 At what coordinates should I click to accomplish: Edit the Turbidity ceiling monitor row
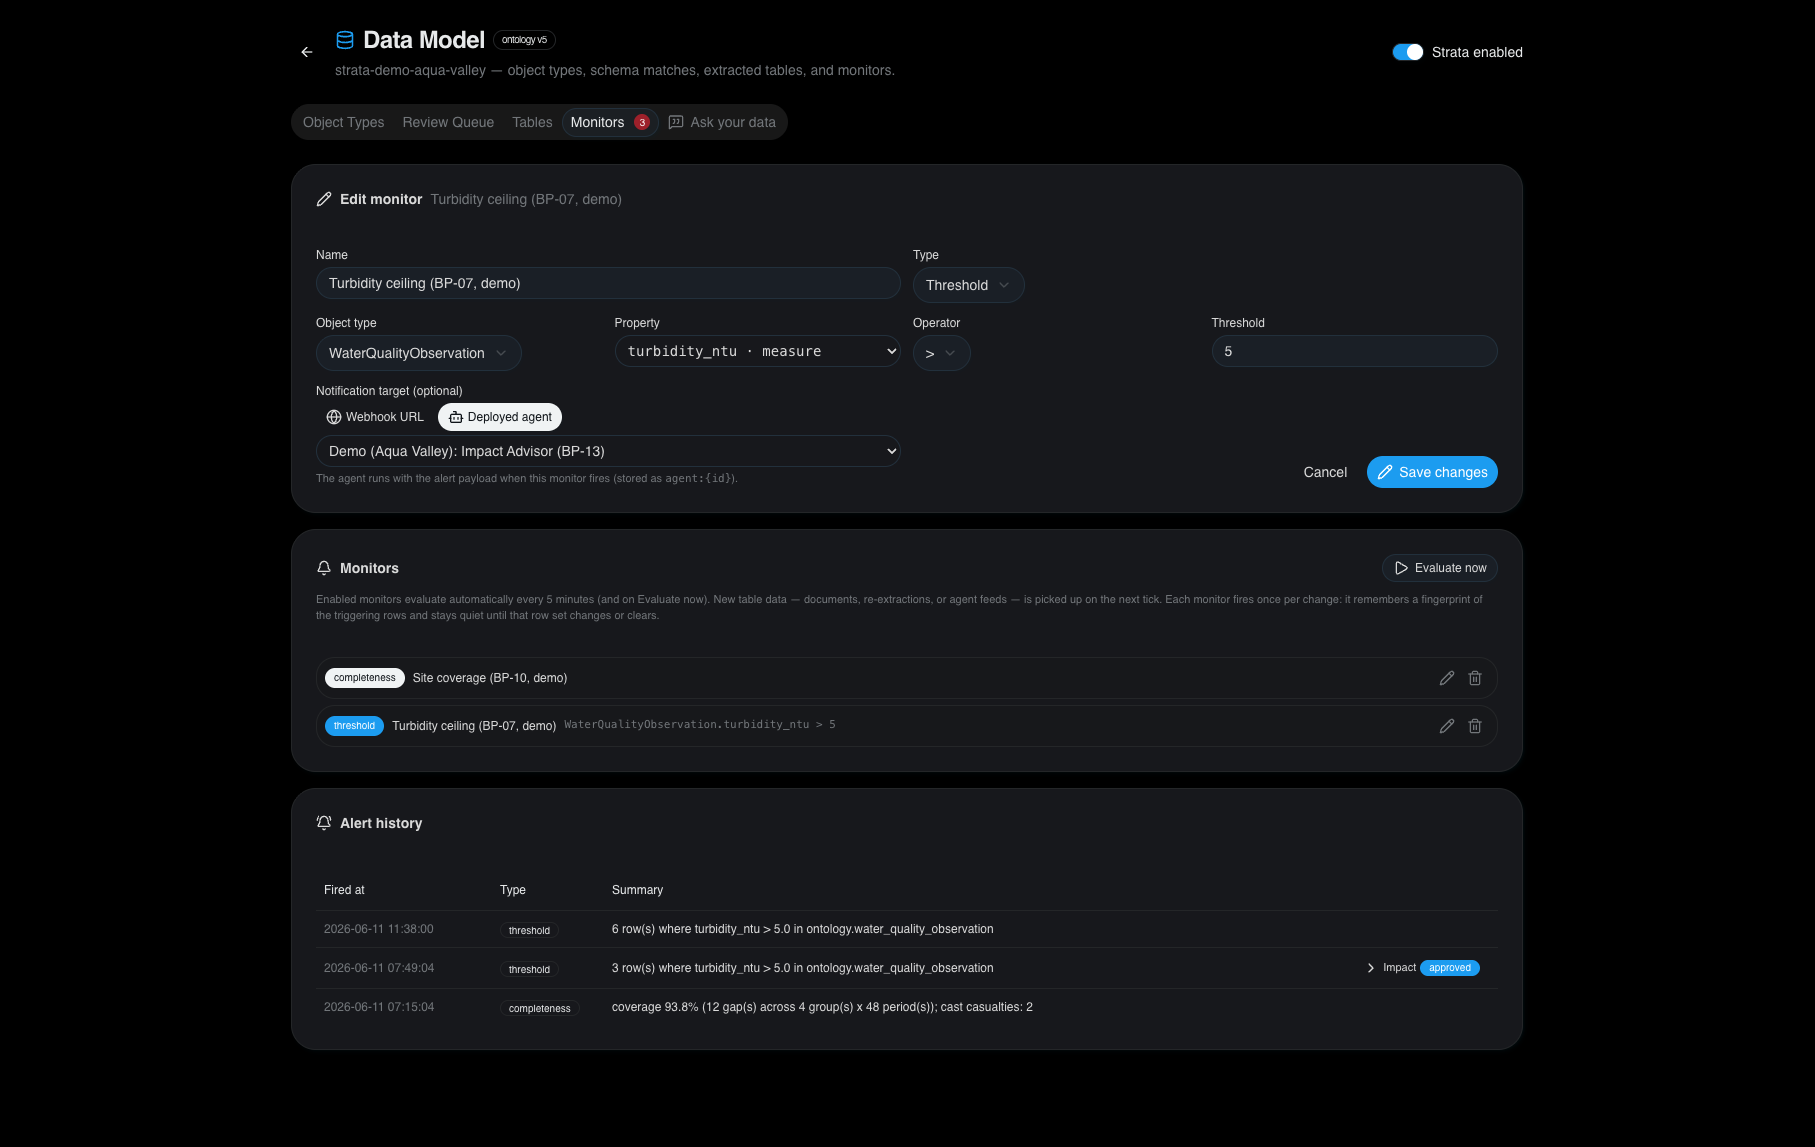click(1447, 726)
